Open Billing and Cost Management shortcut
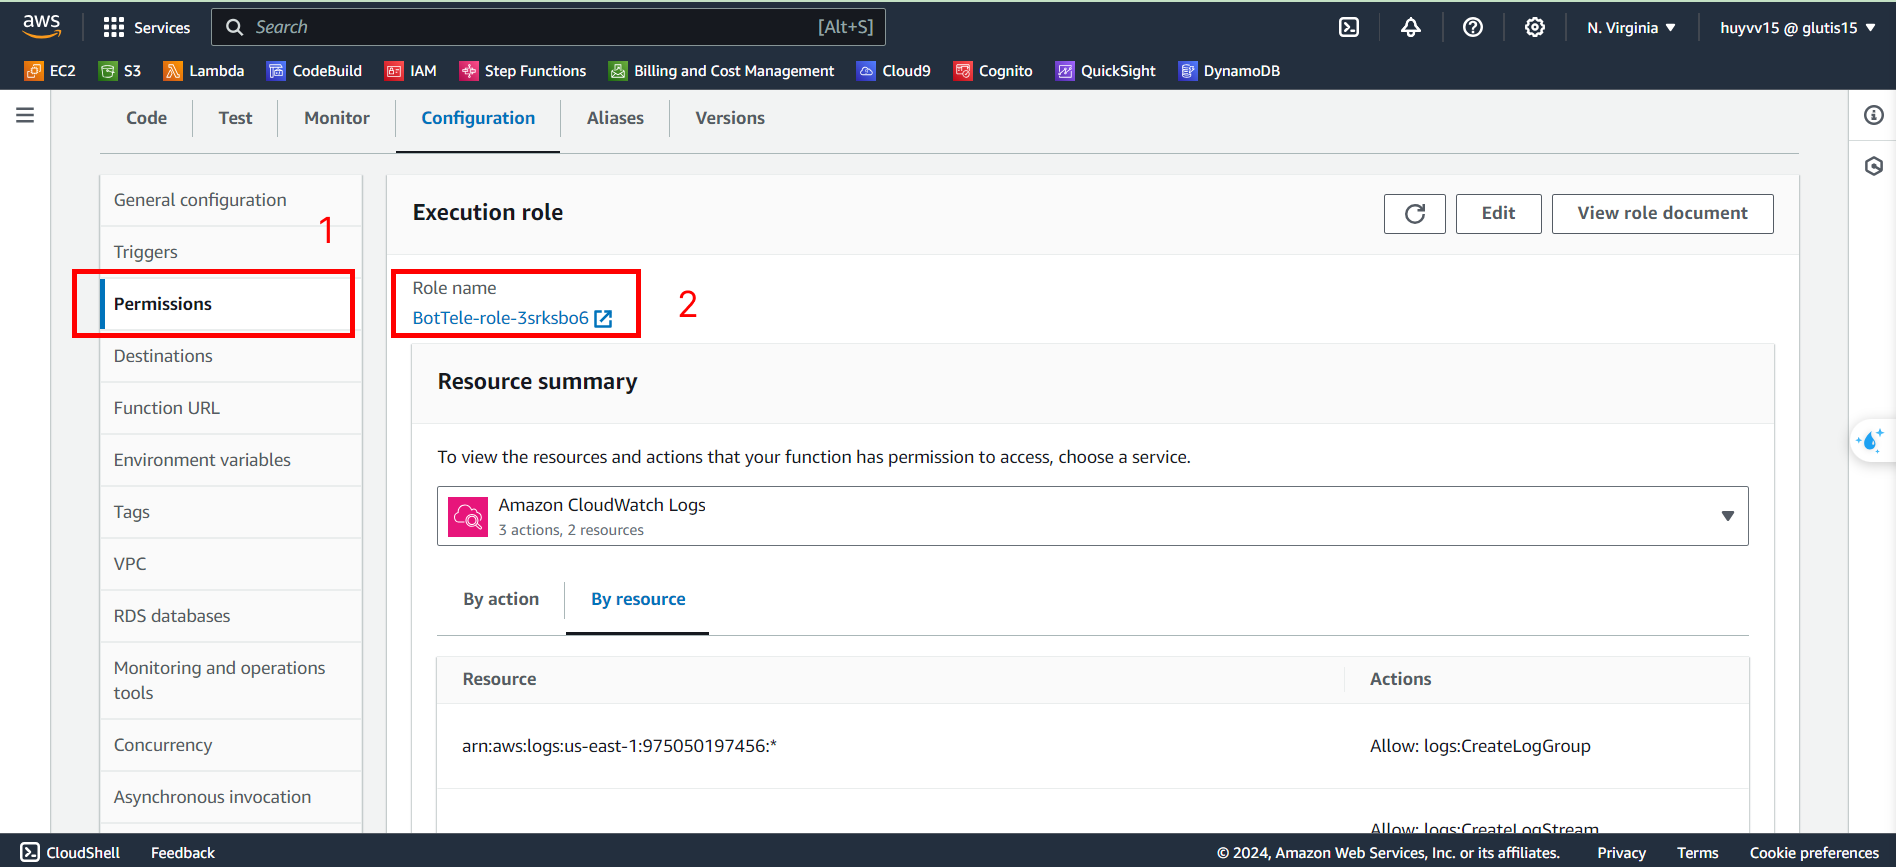This screenshot has height=867, width=1896. [721, 71]
